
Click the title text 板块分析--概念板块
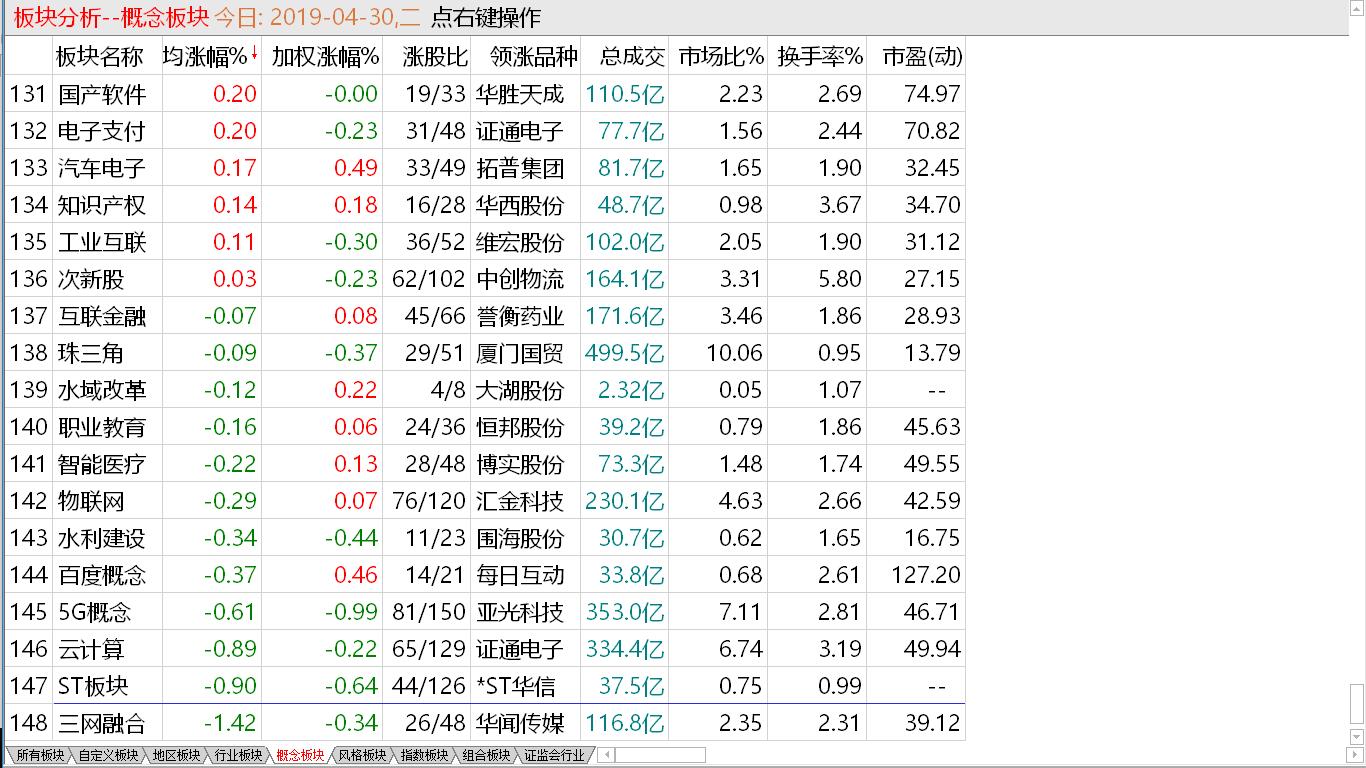(x=109, y=18)
